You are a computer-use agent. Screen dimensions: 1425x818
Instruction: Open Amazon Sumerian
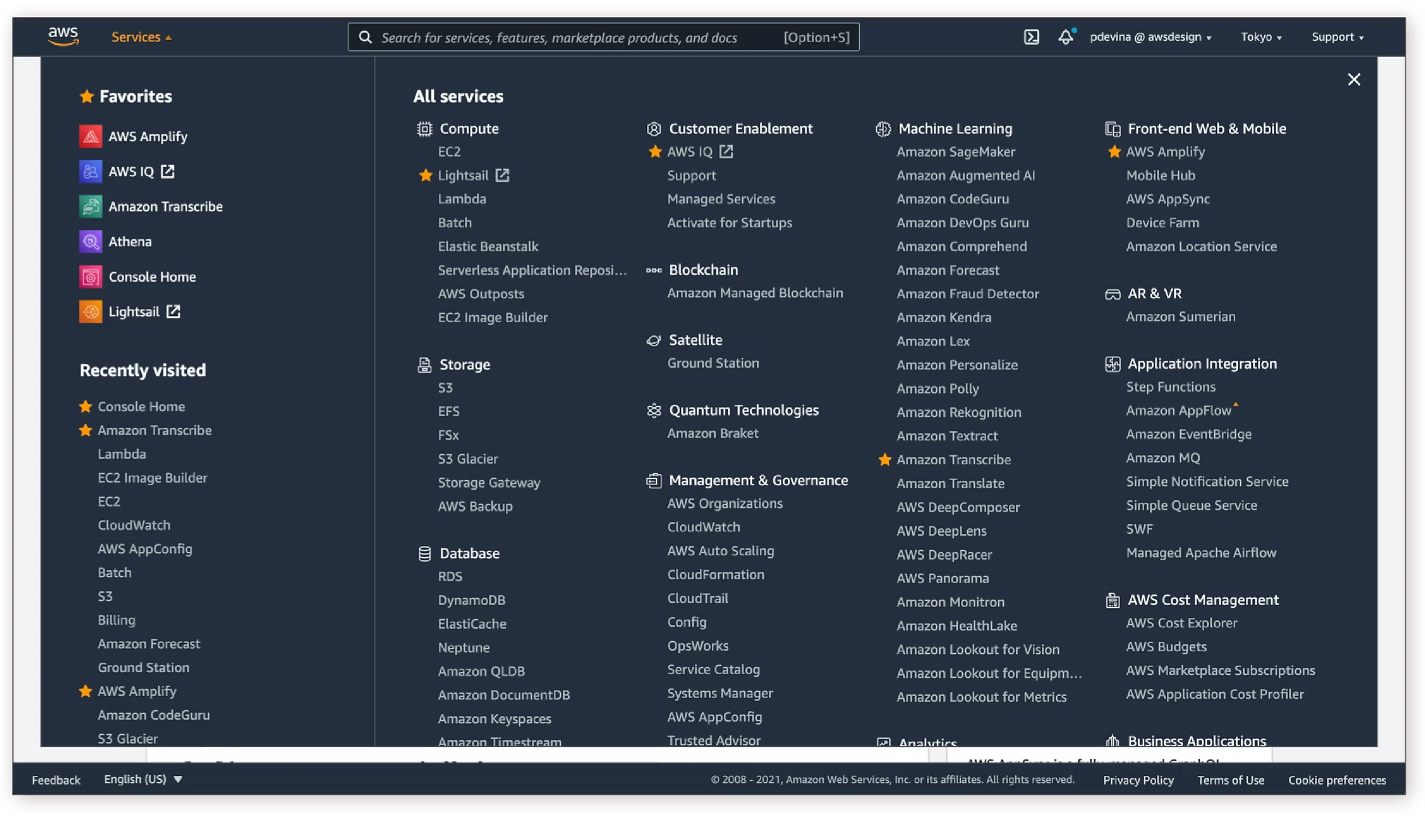click(x=1181, y=317)
